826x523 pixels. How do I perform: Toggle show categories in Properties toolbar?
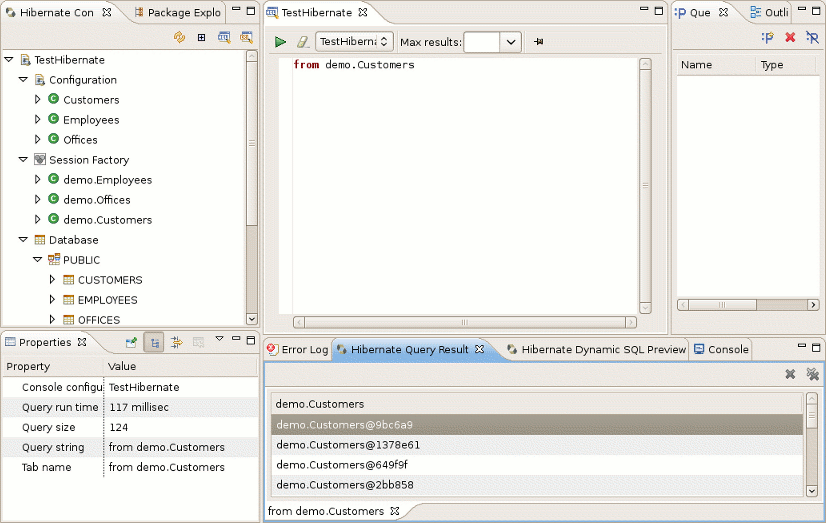154,342
